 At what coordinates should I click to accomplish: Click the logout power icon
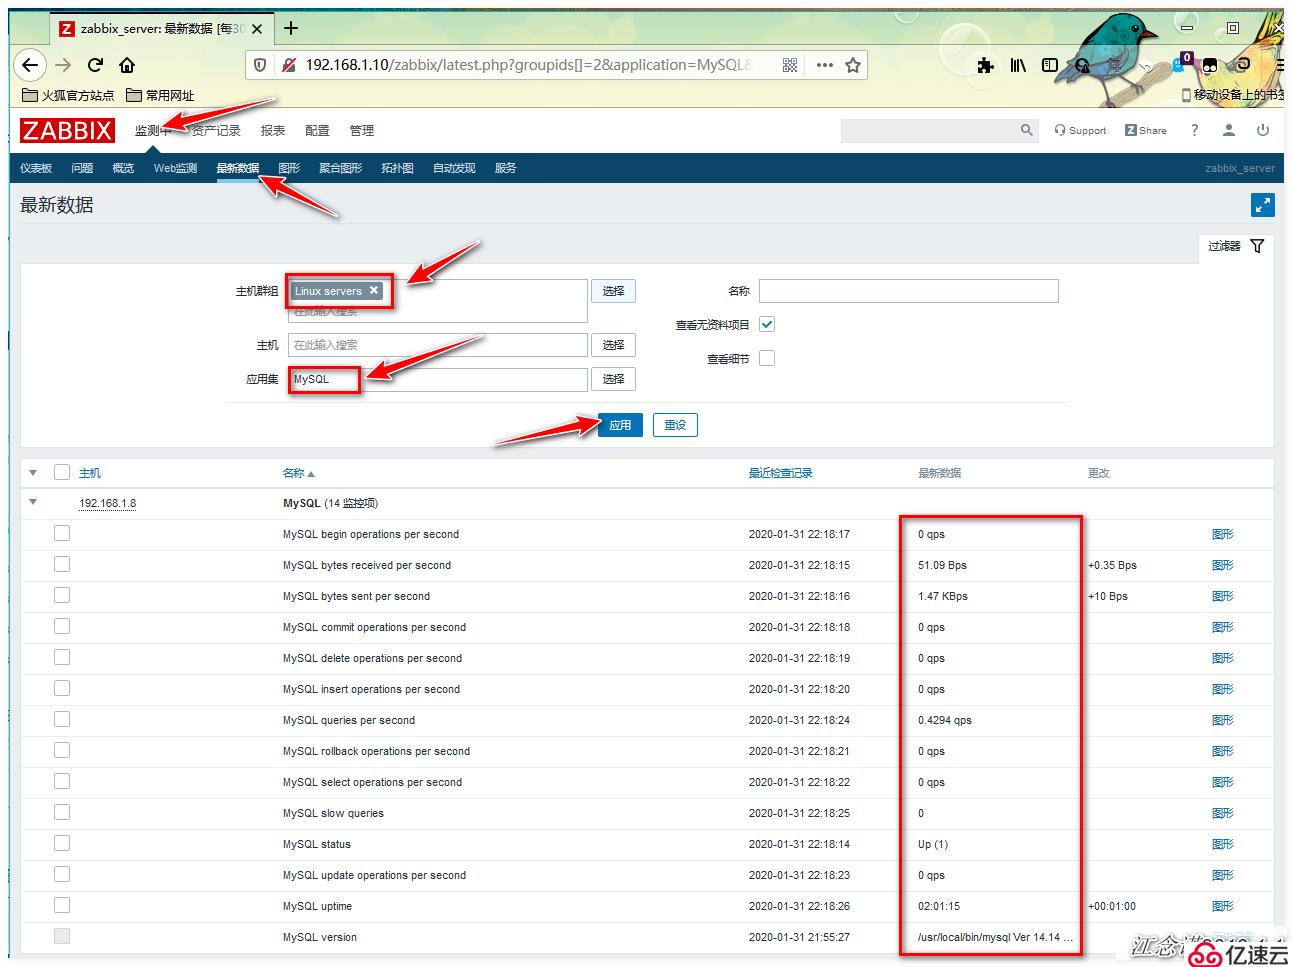pyautogui.click(x=1263, y=130)
